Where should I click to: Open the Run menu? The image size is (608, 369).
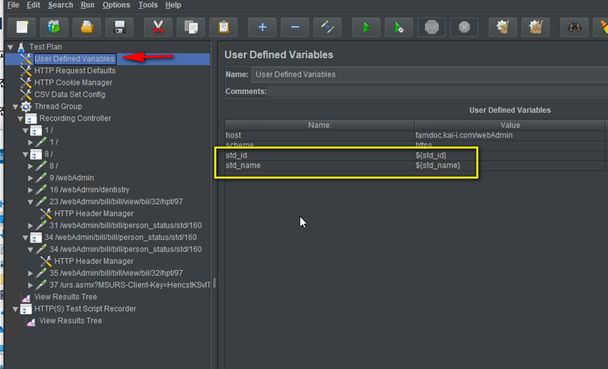88,5
